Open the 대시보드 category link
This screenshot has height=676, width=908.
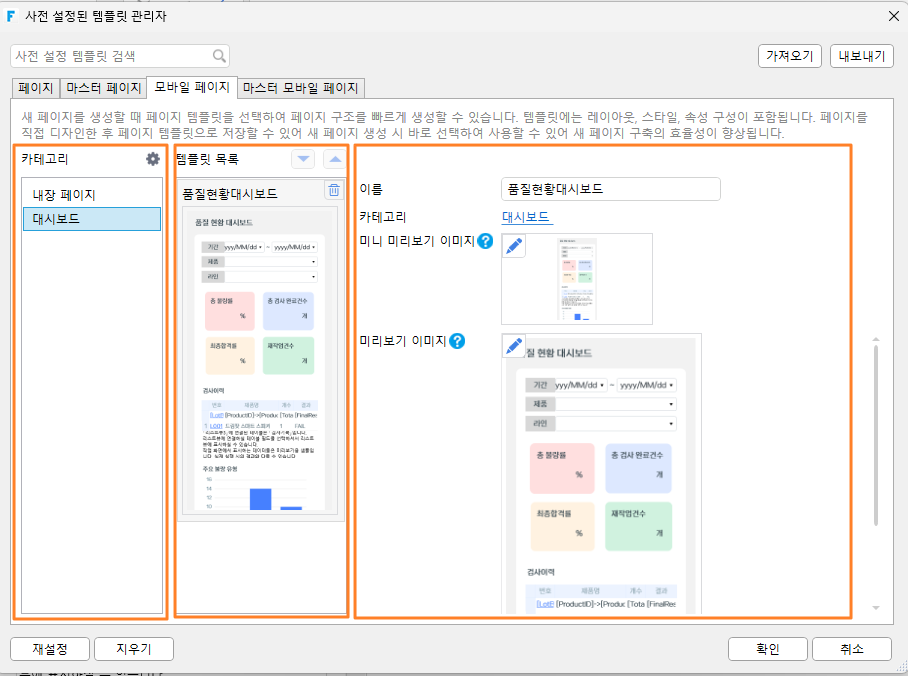[526, 217]
